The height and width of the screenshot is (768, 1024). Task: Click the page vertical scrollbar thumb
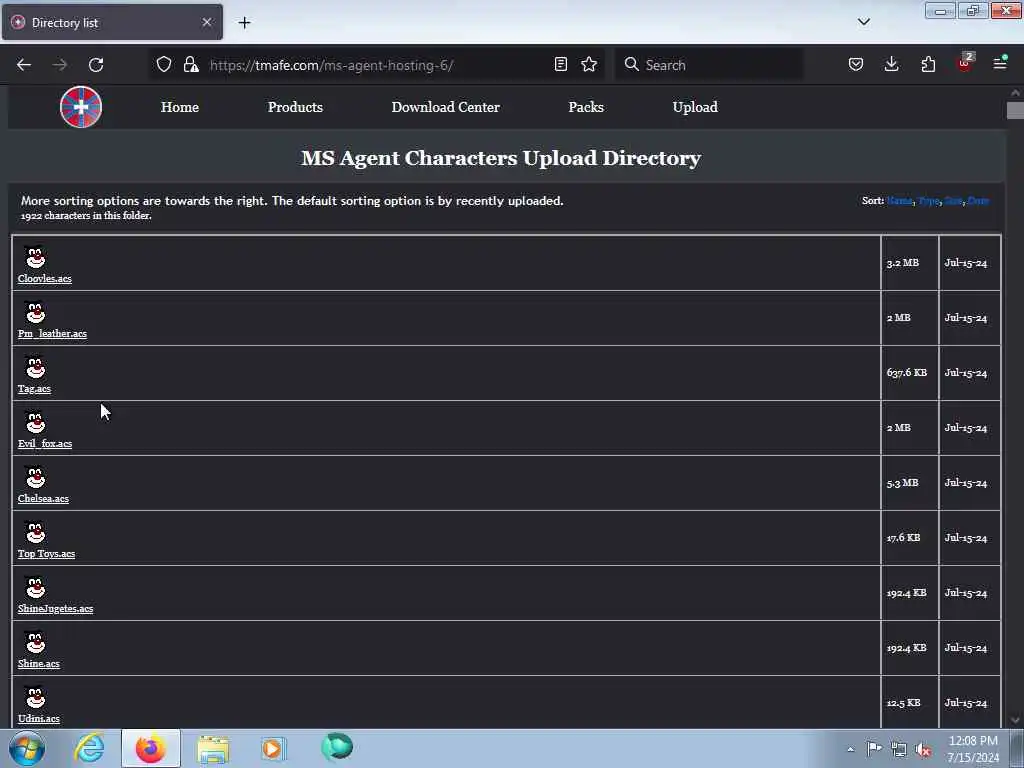coord(1015,110)
